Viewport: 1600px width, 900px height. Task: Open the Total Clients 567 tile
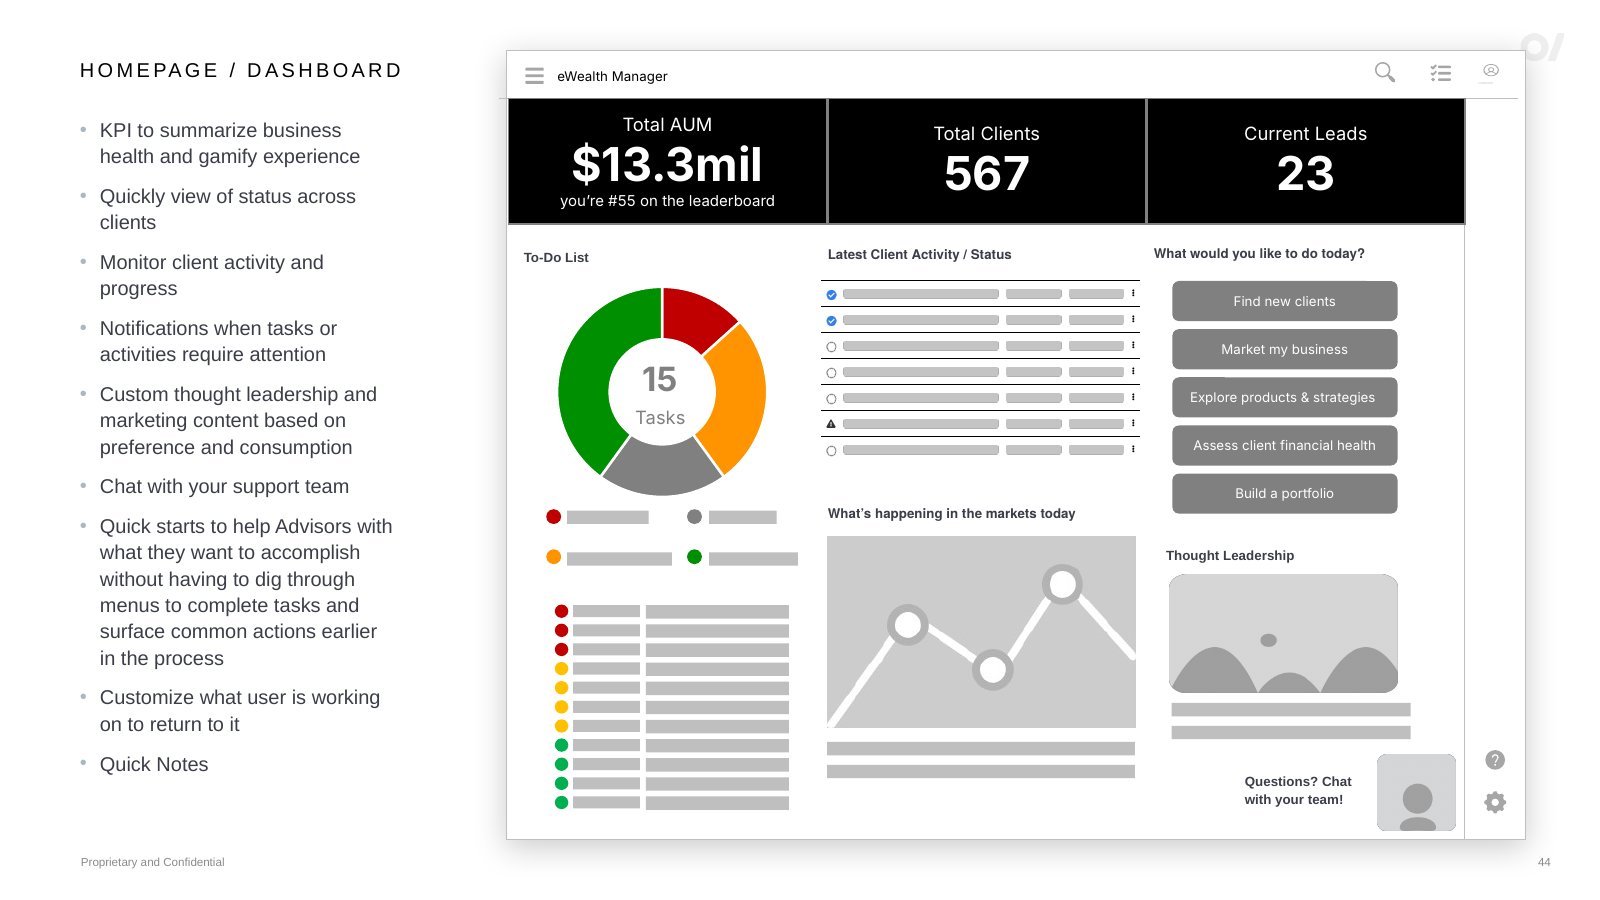click(x=987, y=161)
